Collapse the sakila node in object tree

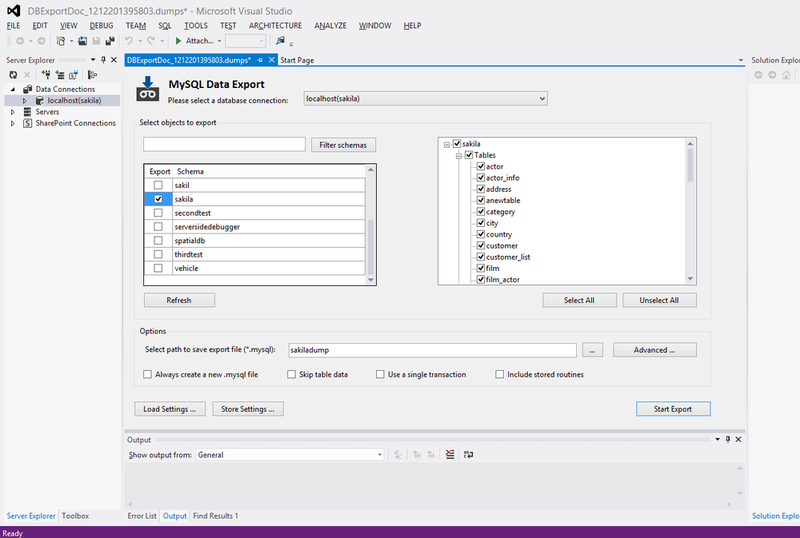click(447, 144)
